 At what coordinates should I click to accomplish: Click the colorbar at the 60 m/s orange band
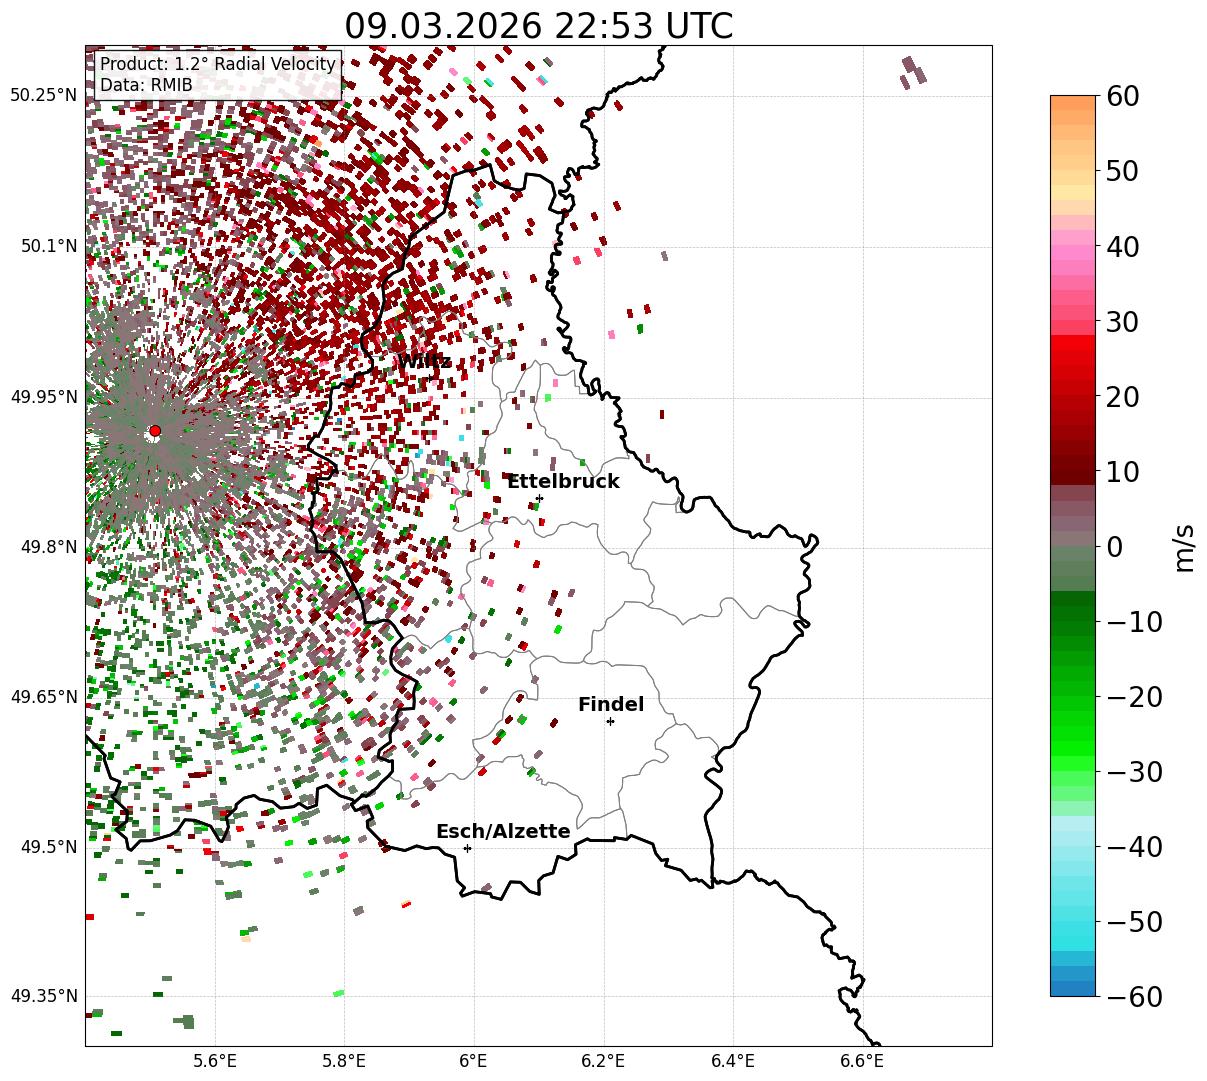tap(1073, 102)
